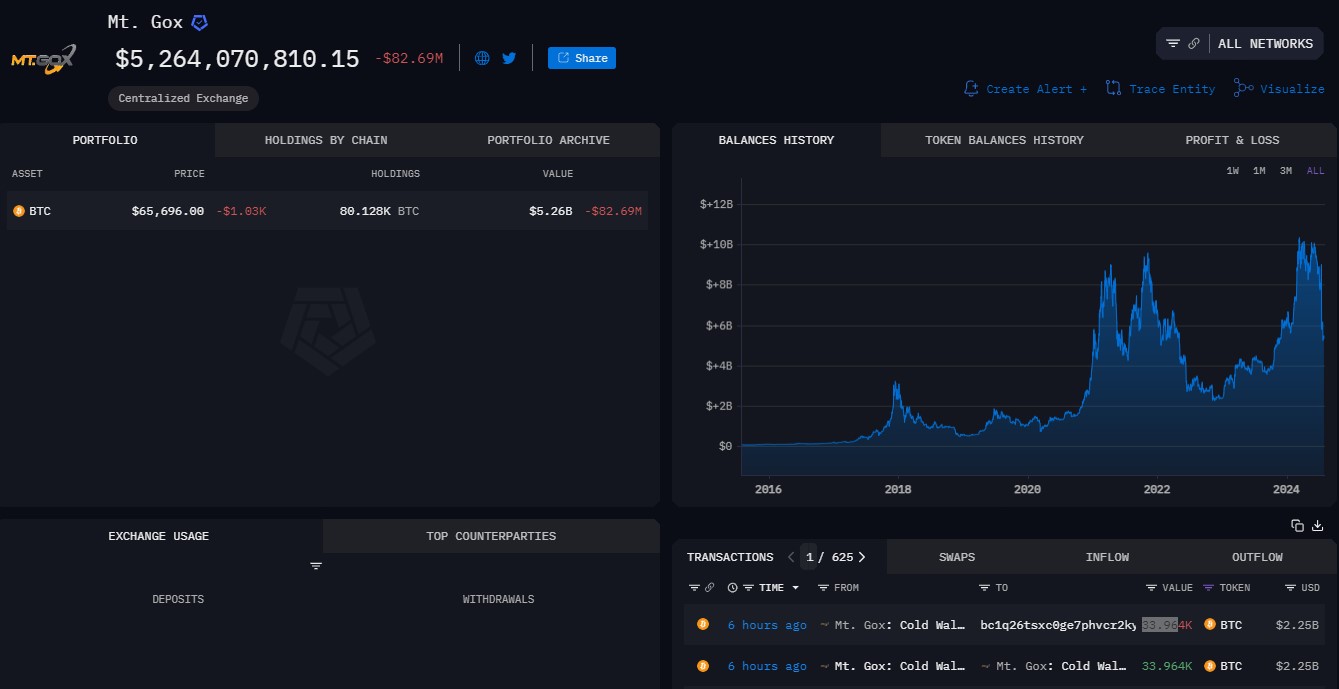Click the Mt. Gox logo

(43, 58)
